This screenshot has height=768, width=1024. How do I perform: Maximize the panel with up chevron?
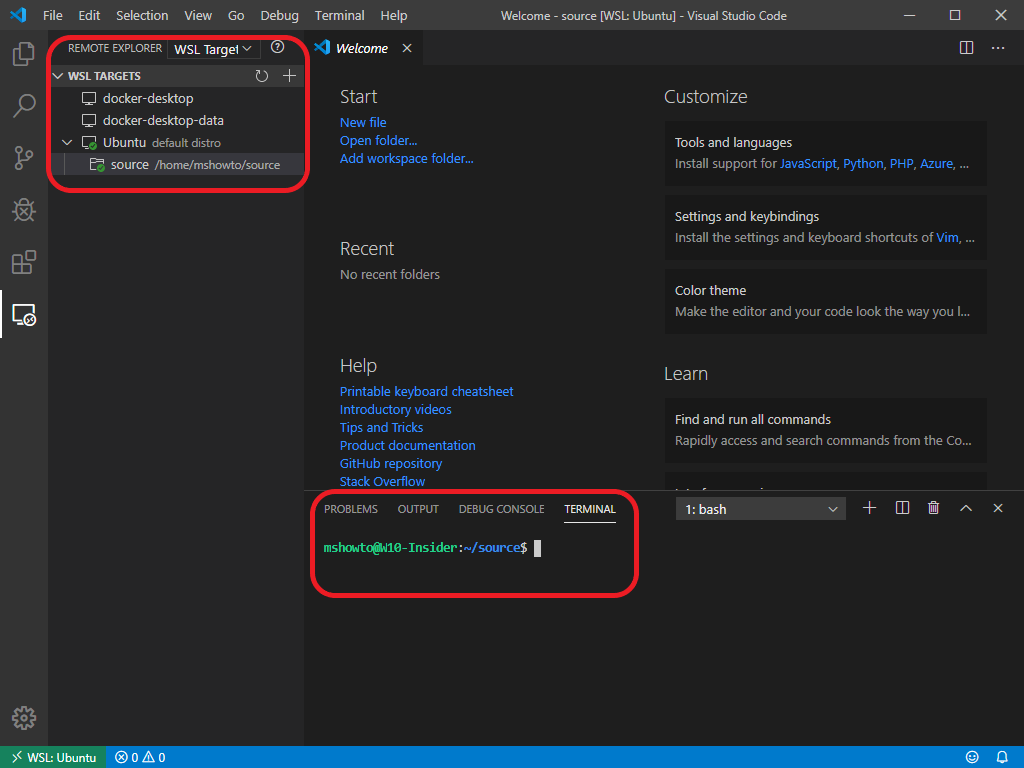[966, 508]
